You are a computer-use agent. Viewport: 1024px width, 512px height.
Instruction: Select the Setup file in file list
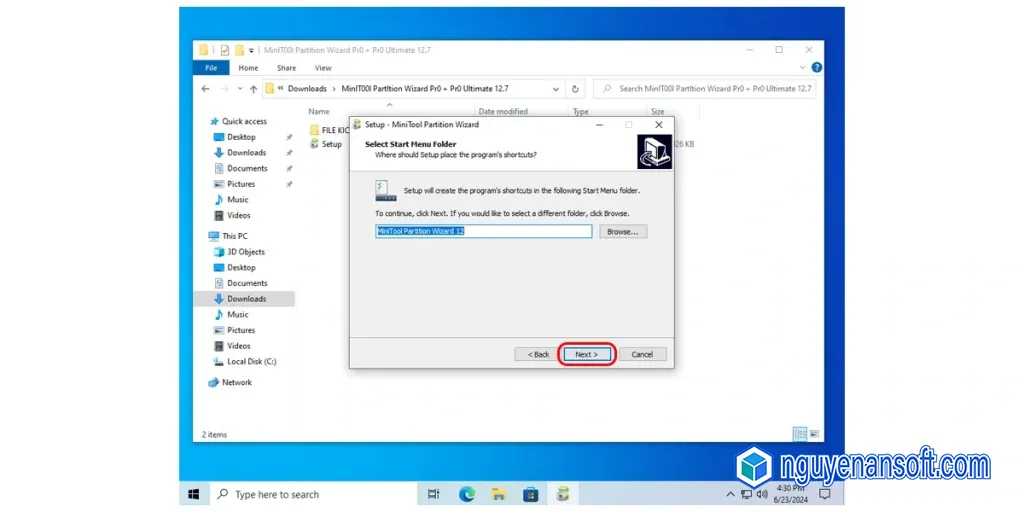click(326, 144)
